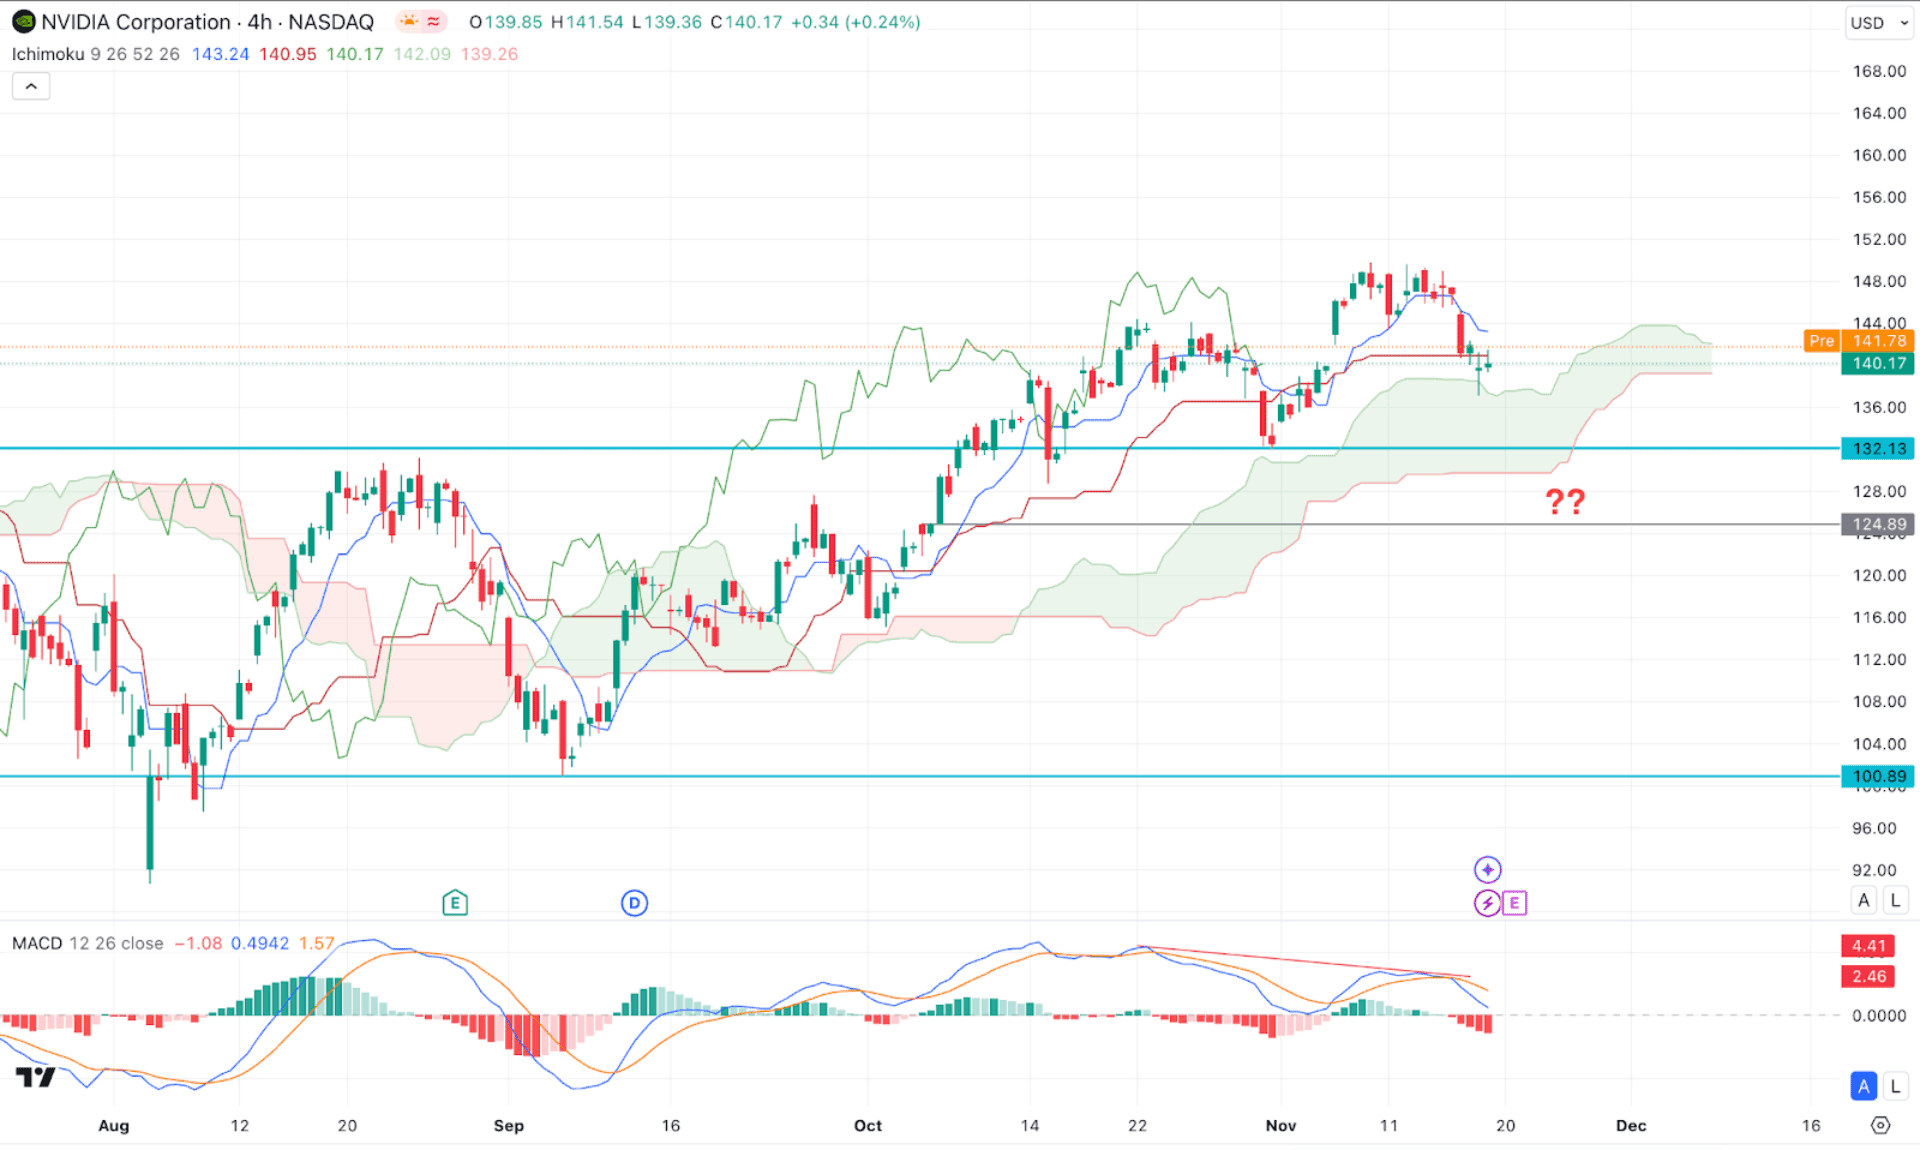Click the Ichimoku 143.24 conversion line value
This screenshot has width=1920, height=1150.
point(220,54)
